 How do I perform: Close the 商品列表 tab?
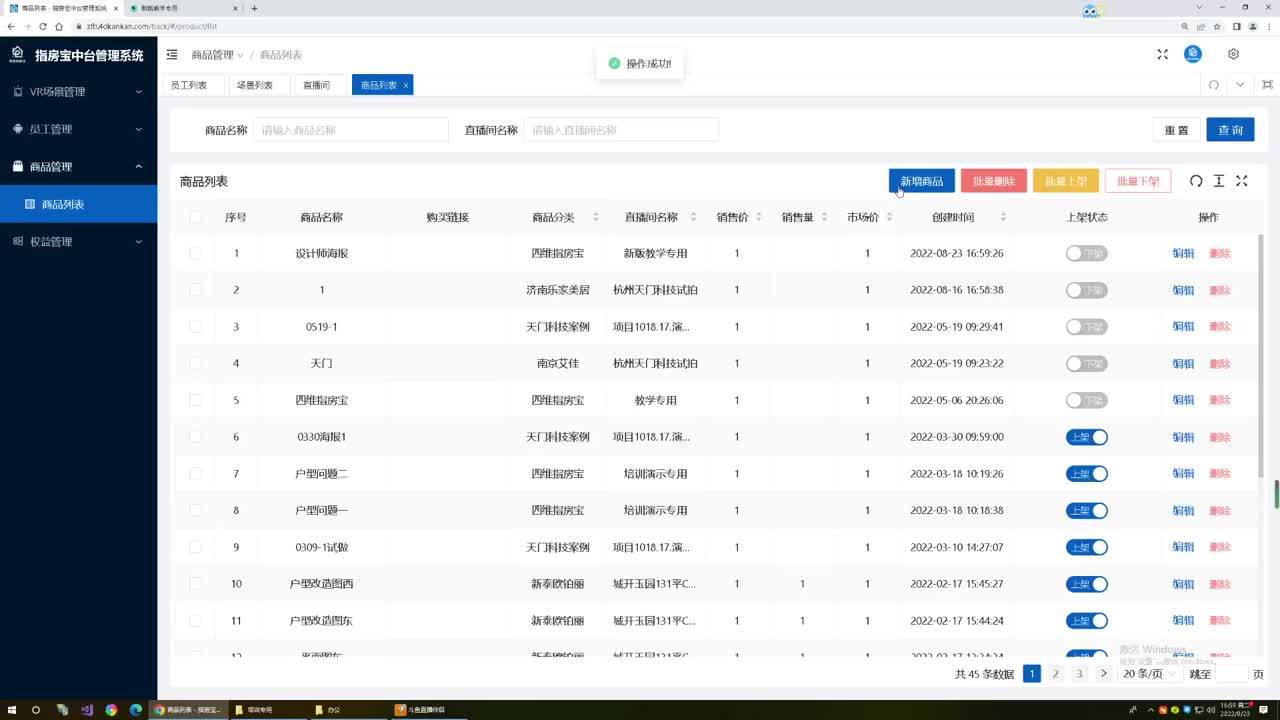pyautogui.click(x=405, y=86)
